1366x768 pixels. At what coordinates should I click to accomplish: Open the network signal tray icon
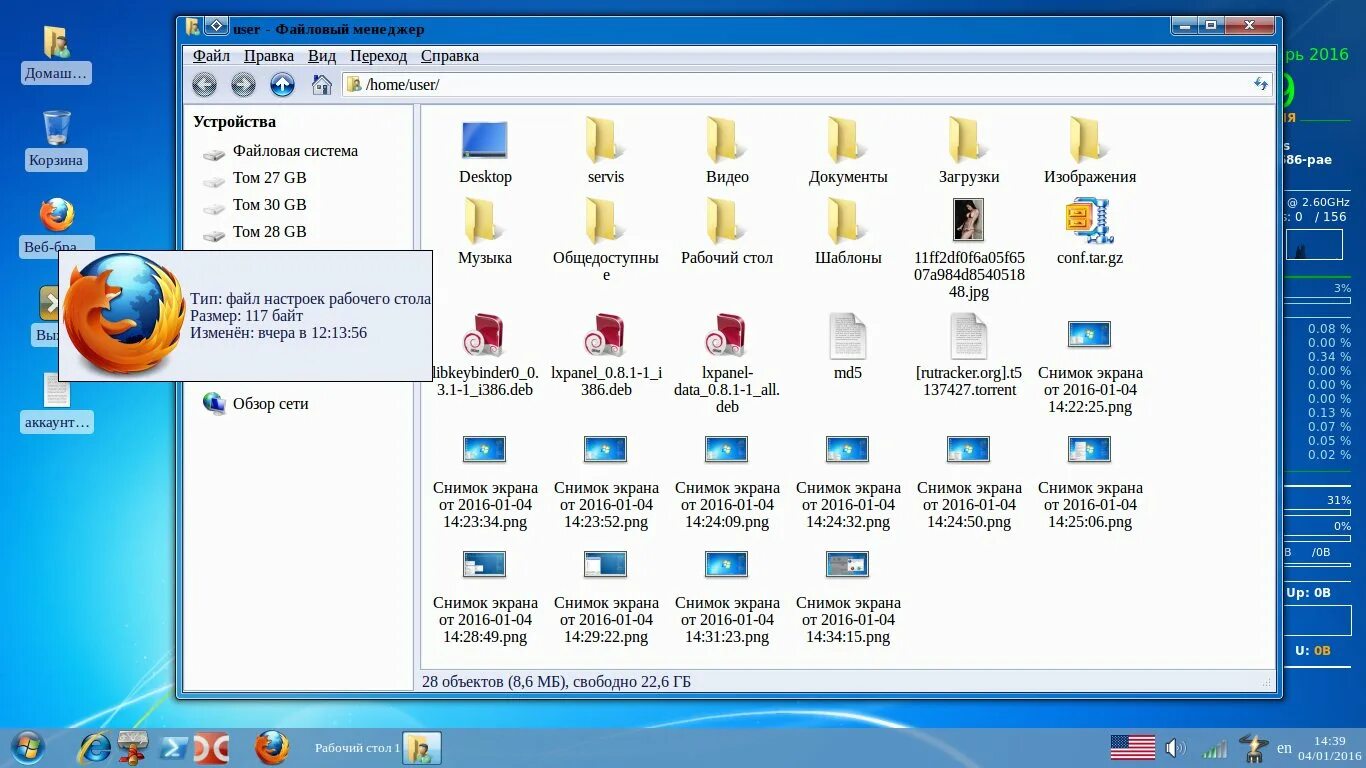click(1214, 748)
